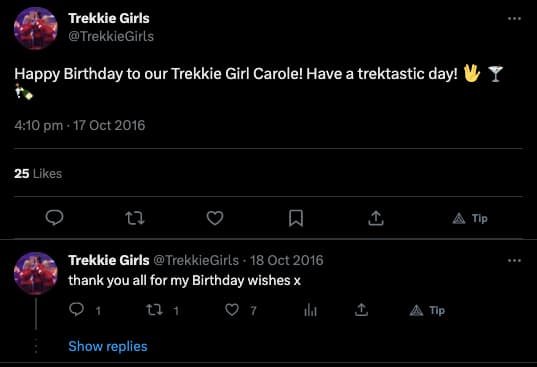Open the 18 Oct 2016 reply timestamp

[x=286, y=261]
